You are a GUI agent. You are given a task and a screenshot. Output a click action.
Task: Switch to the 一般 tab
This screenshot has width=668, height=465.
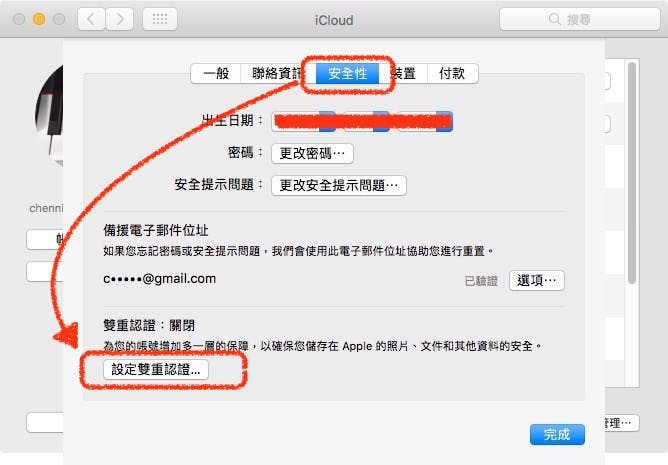pyautogui.click(x=216, y=73)
